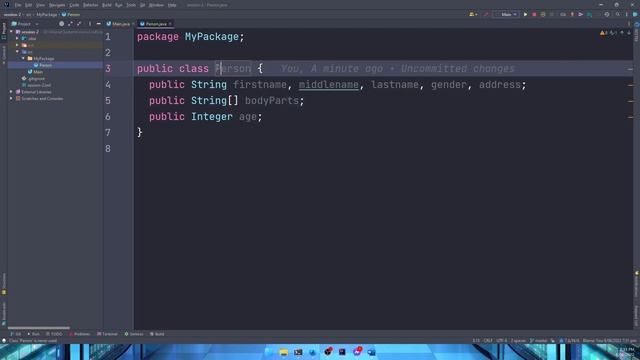Image resolution: width=640 pixels, height=360 pixels.
Task: Open the Help menu
Action: [172, 5]
